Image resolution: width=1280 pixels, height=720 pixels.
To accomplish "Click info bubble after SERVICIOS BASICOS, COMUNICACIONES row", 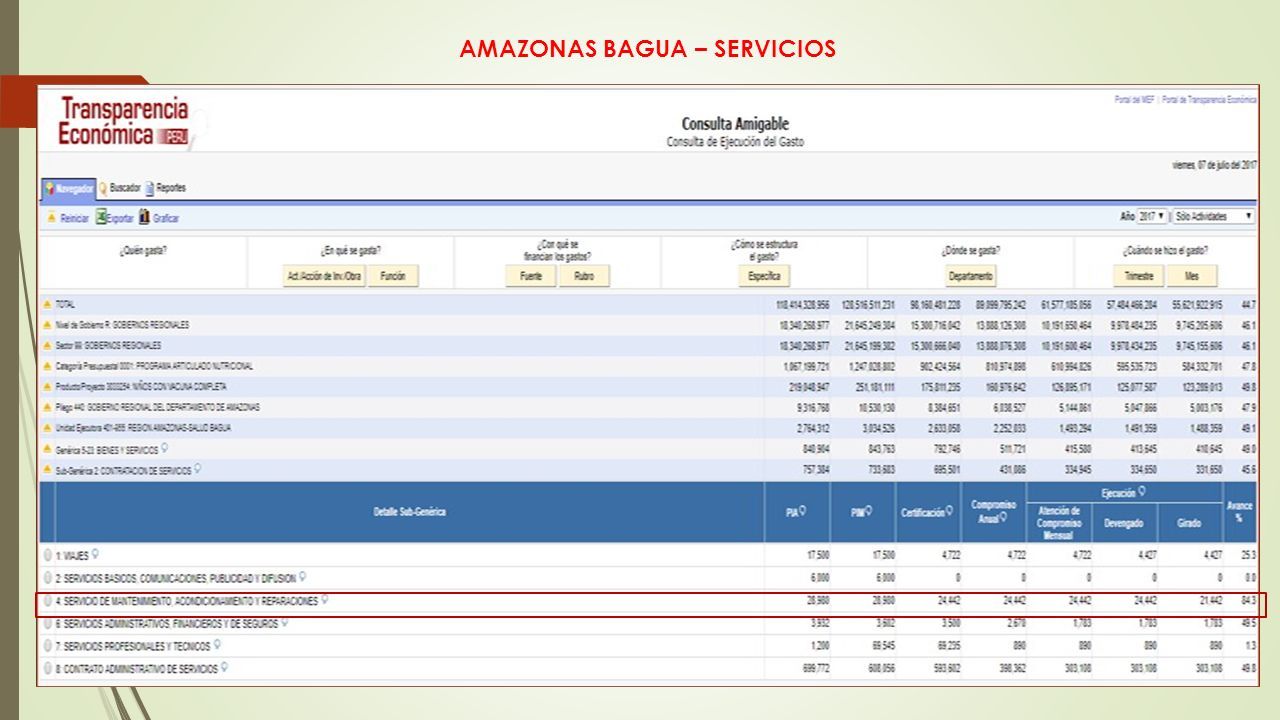I will click(303, 577).
